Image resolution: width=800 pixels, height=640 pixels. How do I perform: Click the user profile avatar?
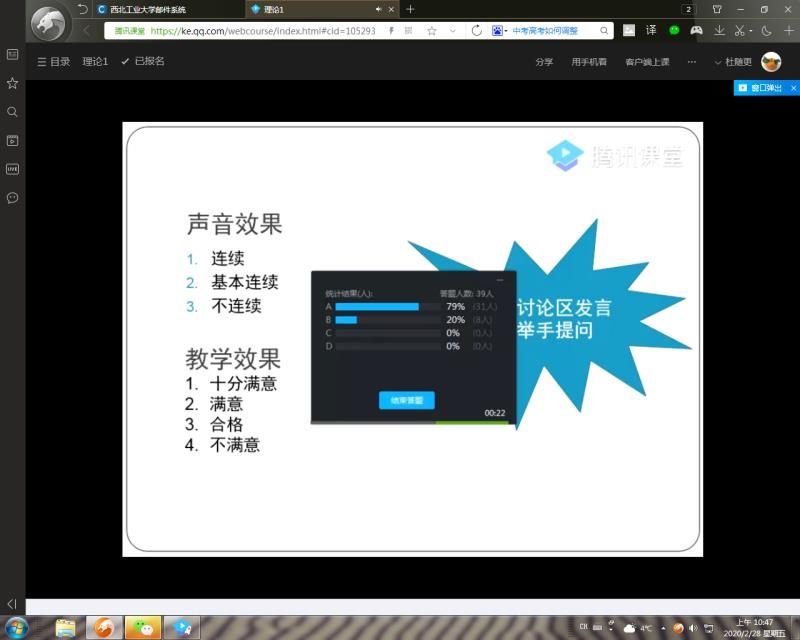click(771, 62)
